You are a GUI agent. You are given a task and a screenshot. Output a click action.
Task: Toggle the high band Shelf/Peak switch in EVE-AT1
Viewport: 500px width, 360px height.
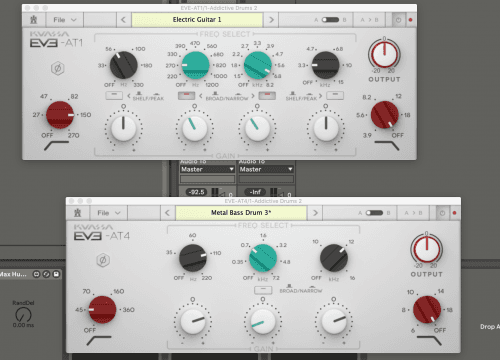coord(335,96)
